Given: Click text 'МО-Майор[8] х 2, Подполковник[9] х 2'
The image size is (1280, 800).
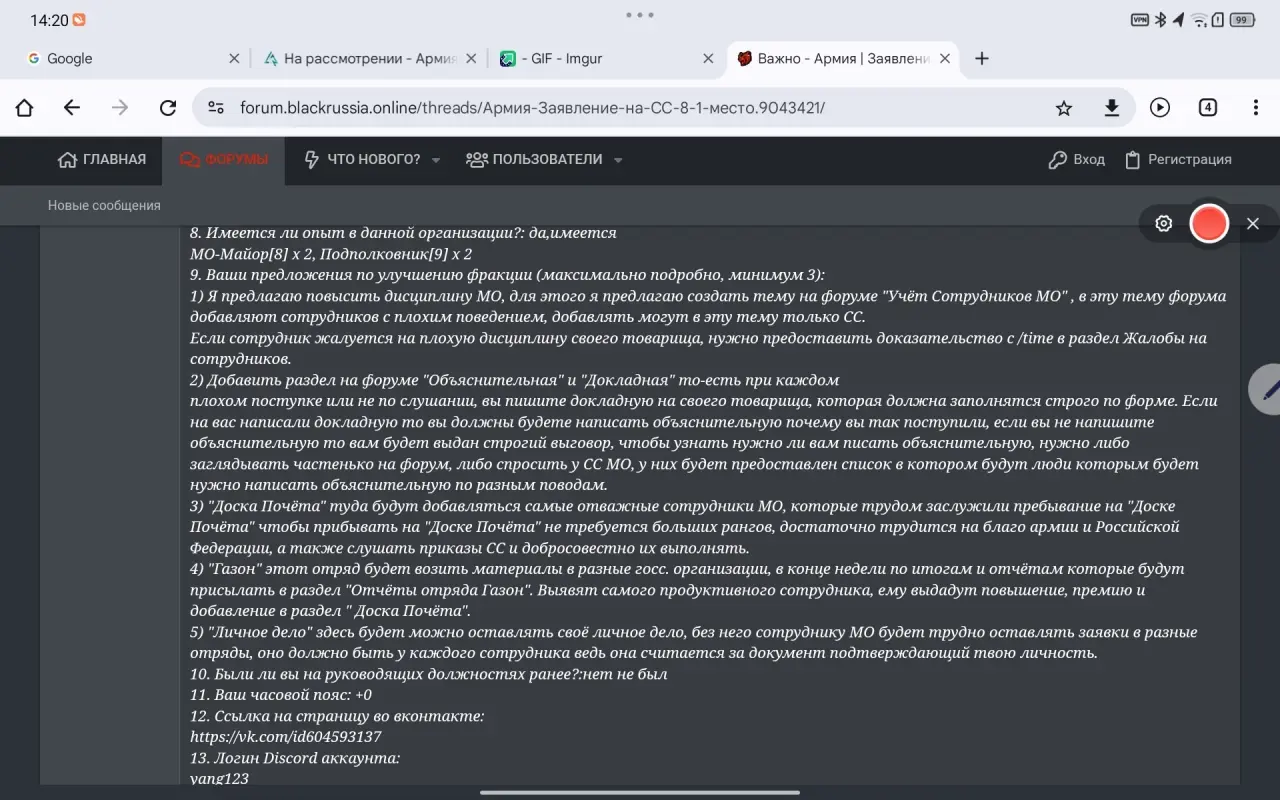Looking at the screenshot, I should pyautogui.click(x=331, y=254).
